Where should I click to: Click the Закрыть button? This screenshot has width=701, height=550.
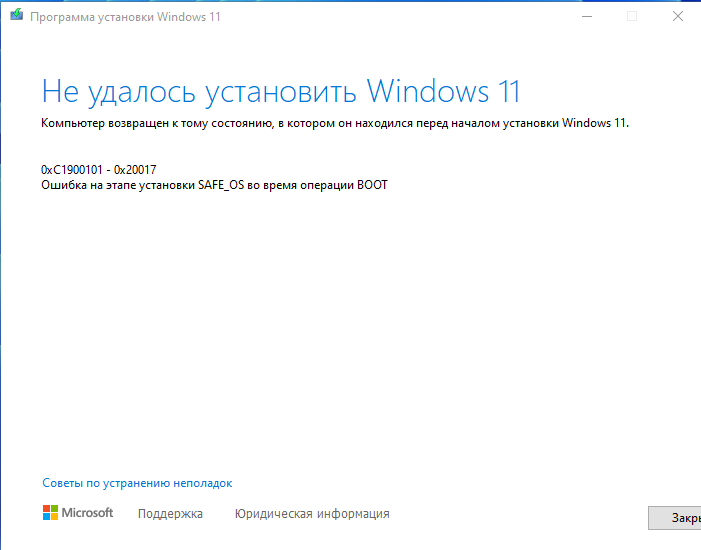[675, 518]
